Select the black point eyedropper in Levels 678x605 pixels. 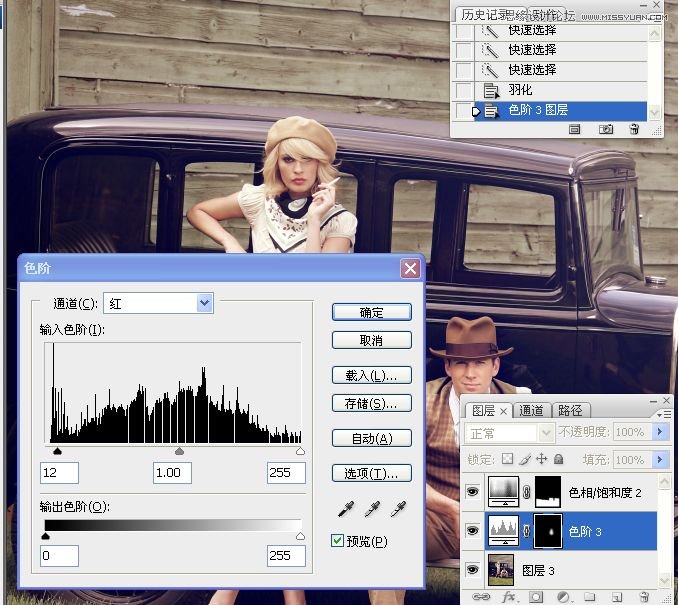345,510
